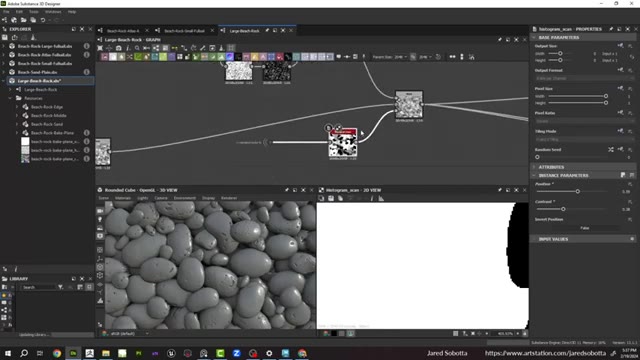Click the info icon beside Beach-Rock-Bake-Plane

87,133
